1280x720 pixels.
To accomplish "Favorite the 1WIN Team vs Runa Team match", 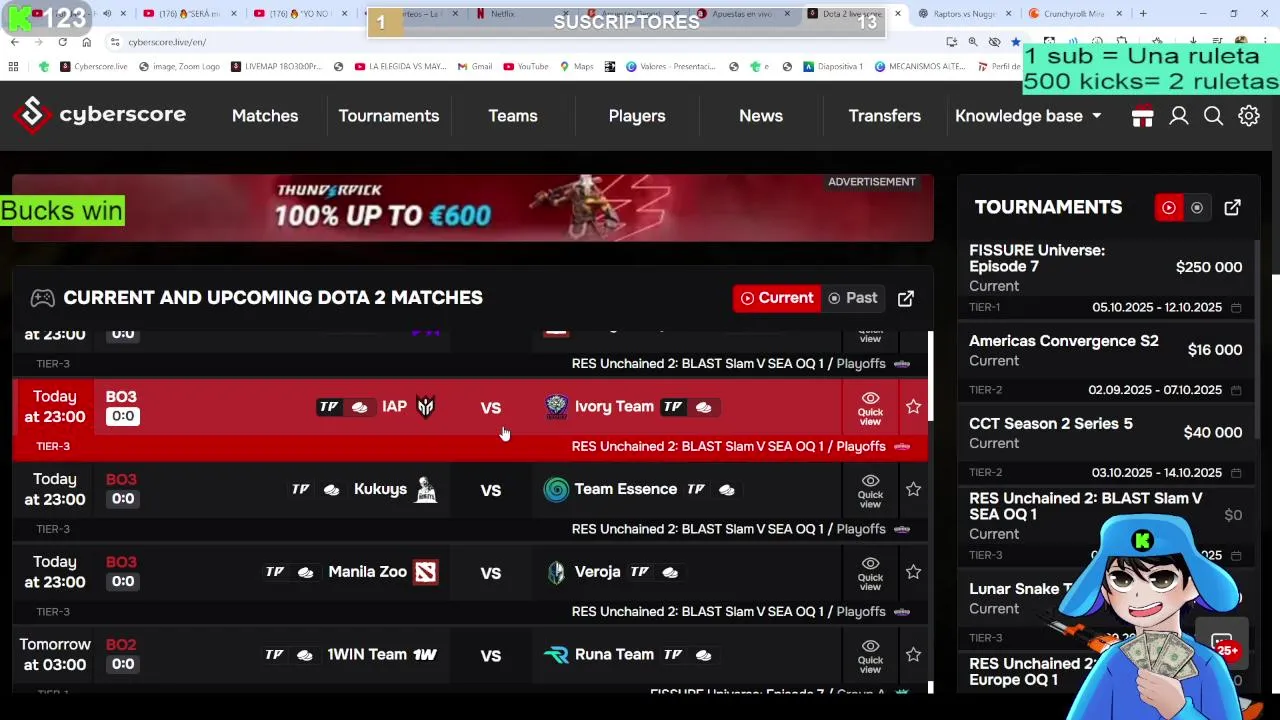I will click(913, 655).
